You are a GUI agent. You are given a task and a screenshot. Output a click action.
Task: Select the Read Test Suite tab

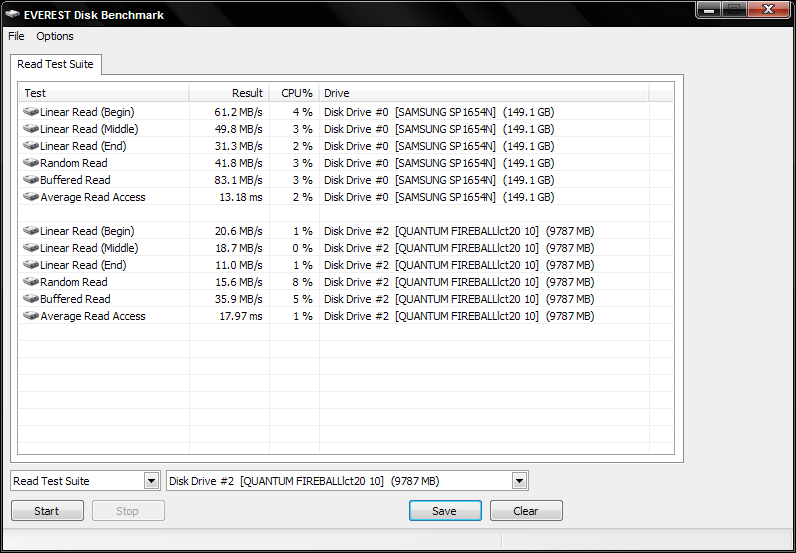pos(55,64)
